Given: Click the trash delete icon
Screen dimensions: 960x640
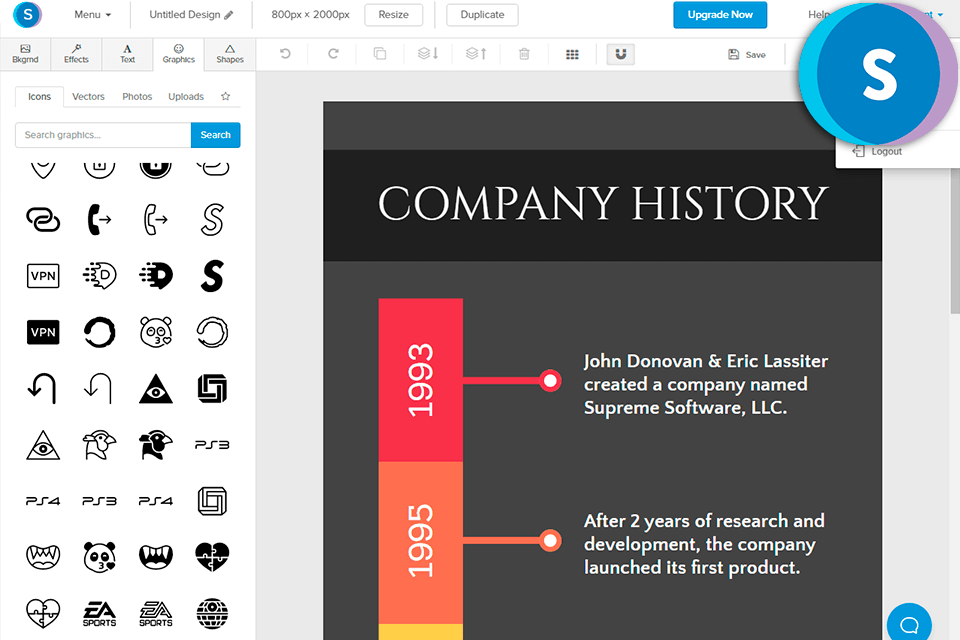Looking at the screenshot, I should (x=524, y=54).
